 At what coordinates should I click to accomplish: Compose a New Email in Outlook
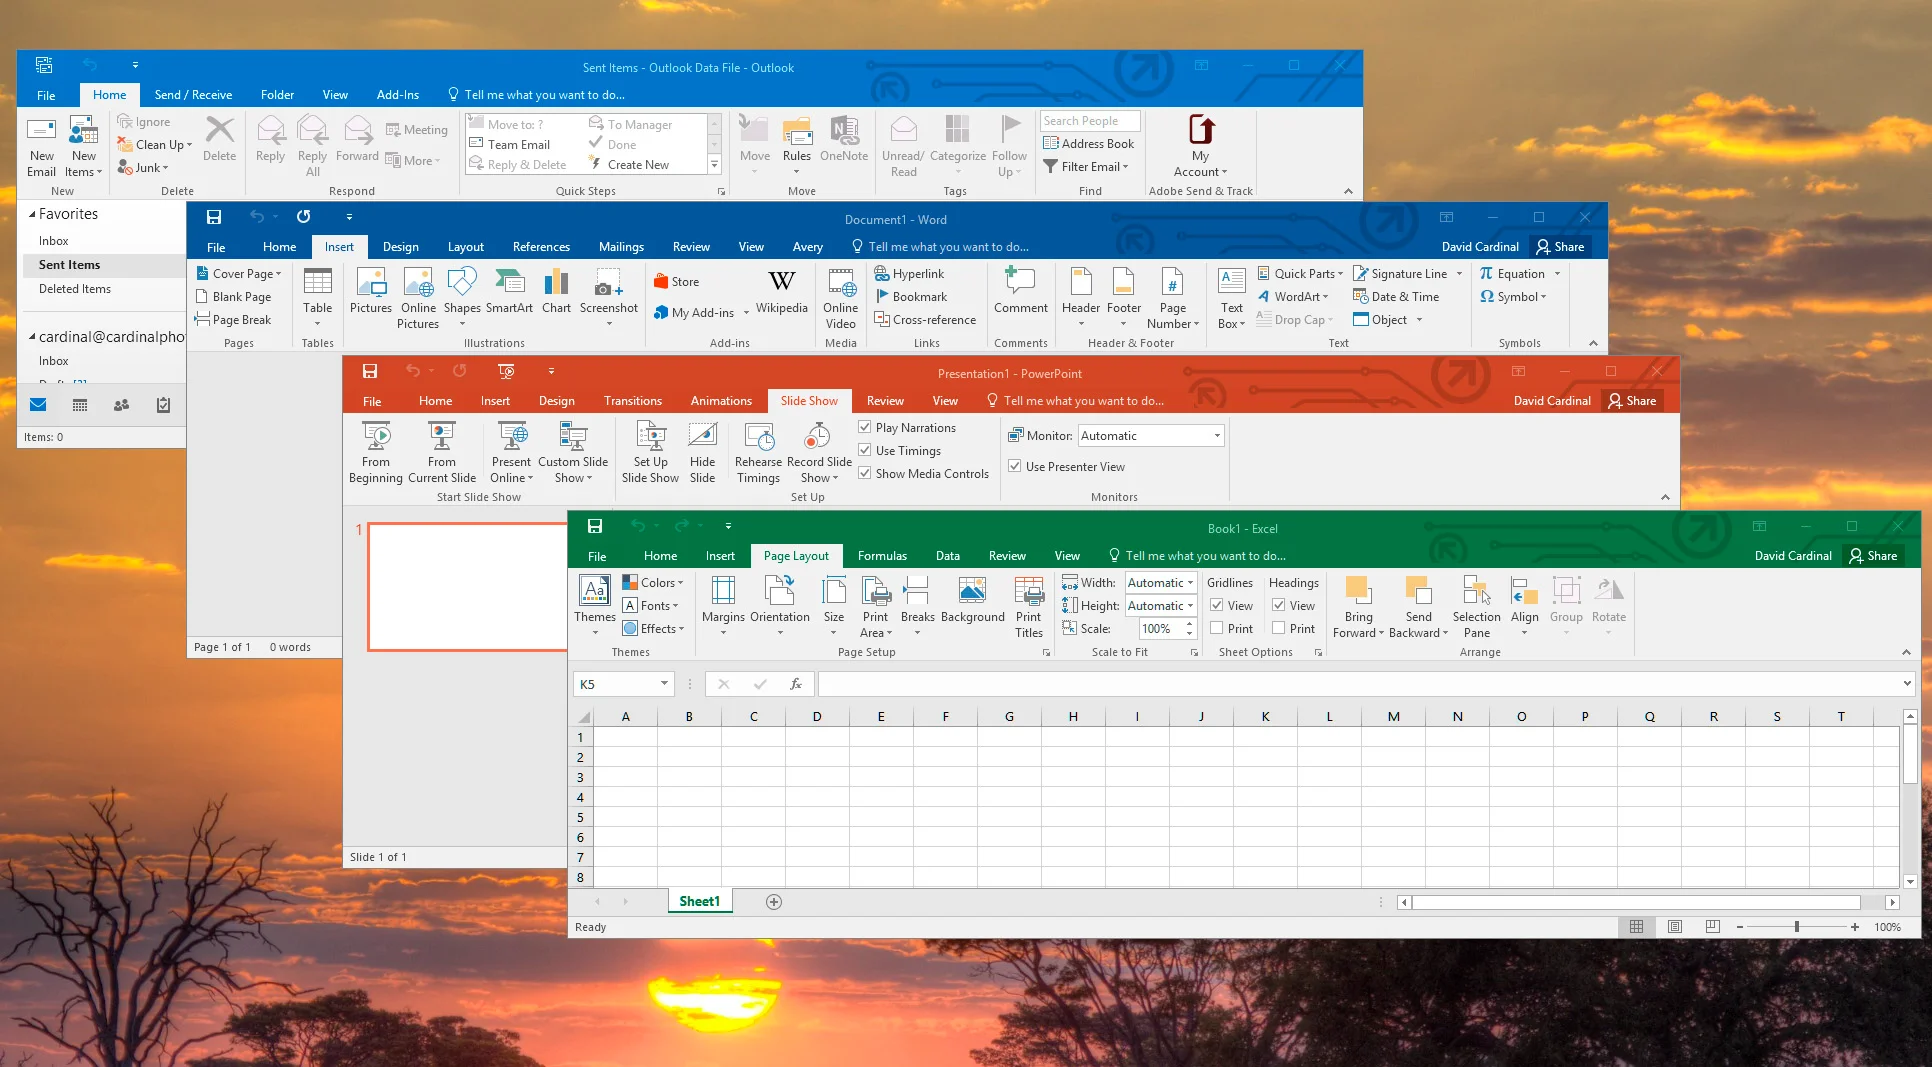pyautogui.click(x=41, y=145)
